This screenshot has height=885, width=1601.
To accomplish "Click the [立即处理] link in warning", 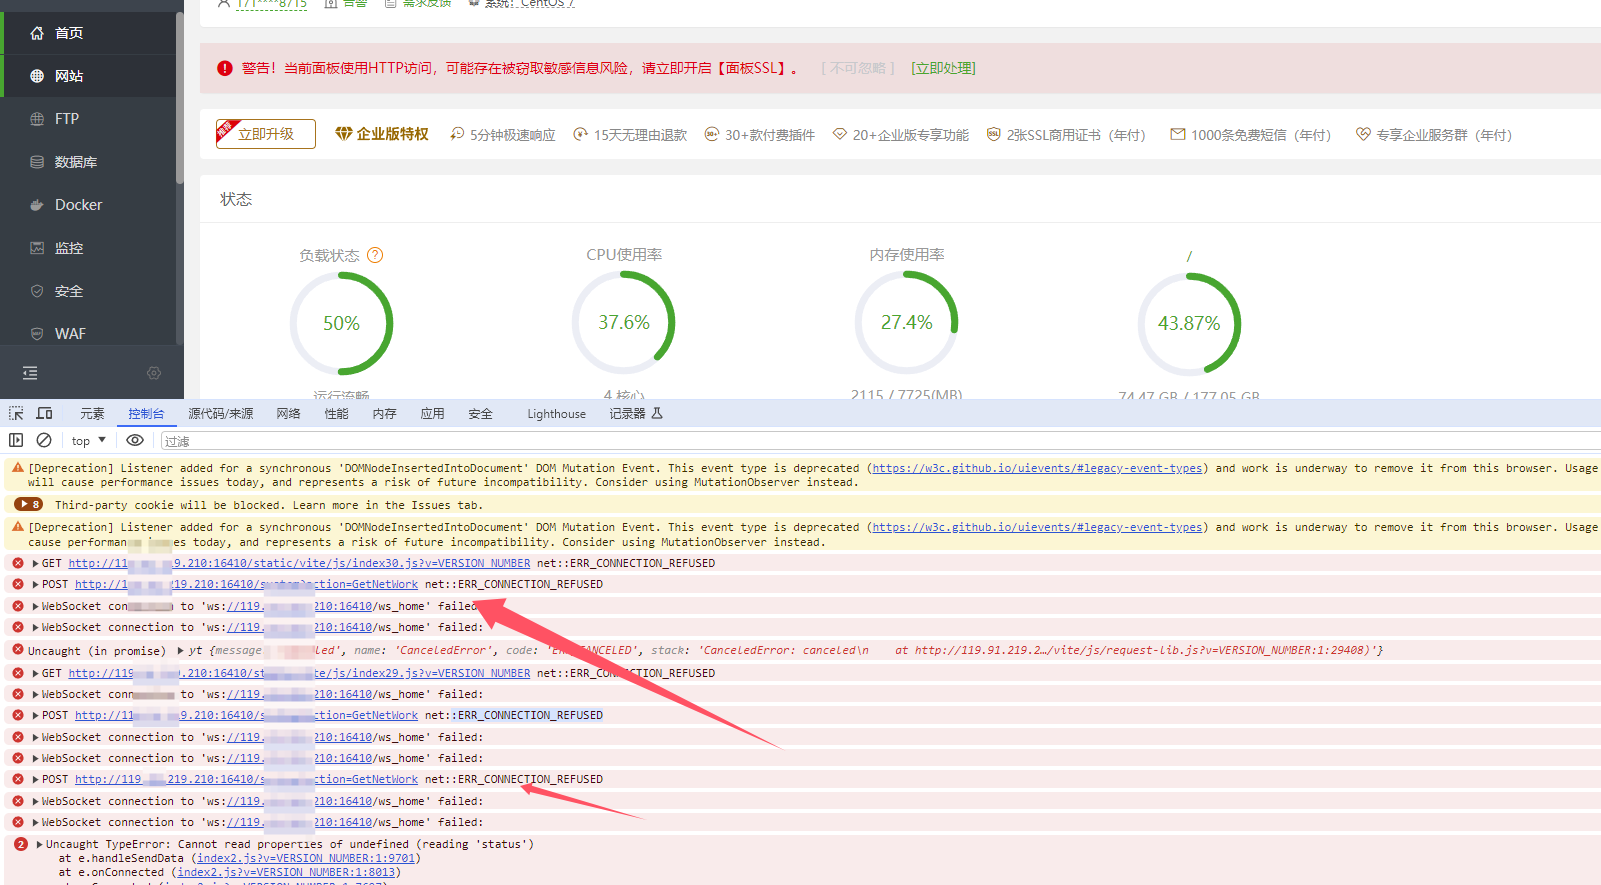I will click(x=943, y=68).
